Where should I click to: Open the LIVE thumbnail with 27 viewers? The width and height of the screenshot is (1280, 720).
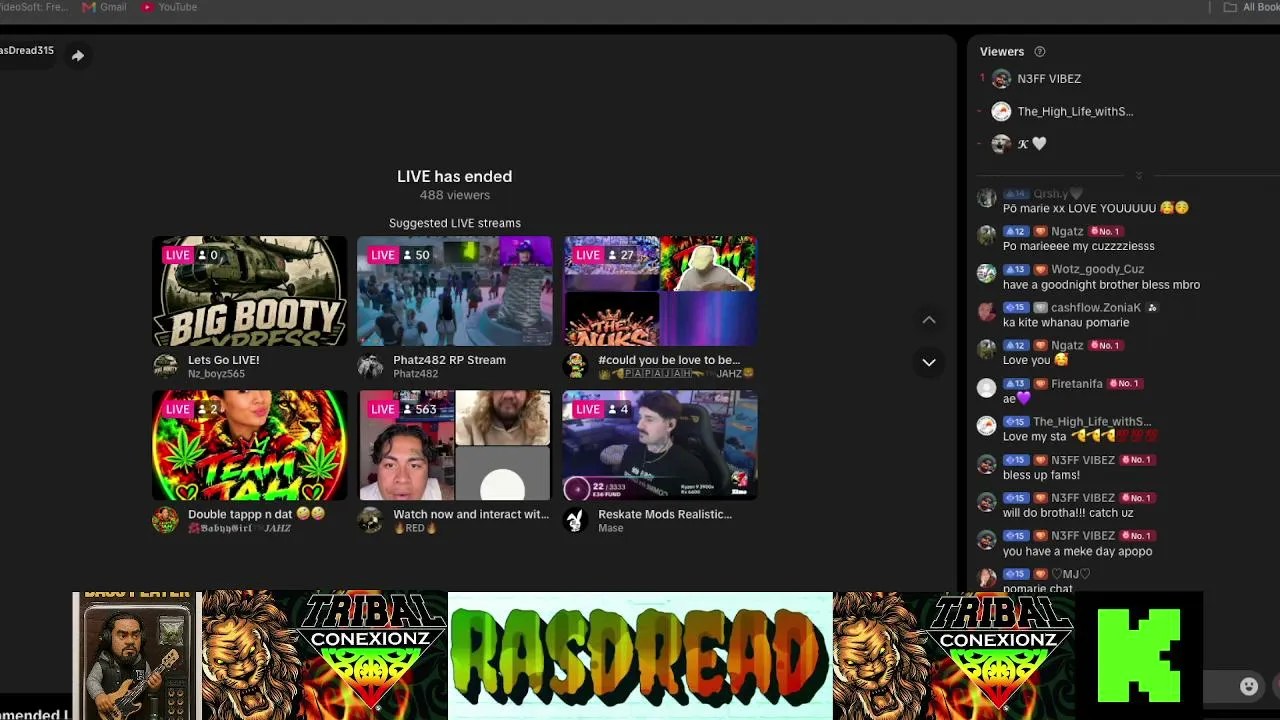click(x=660, y=291)
